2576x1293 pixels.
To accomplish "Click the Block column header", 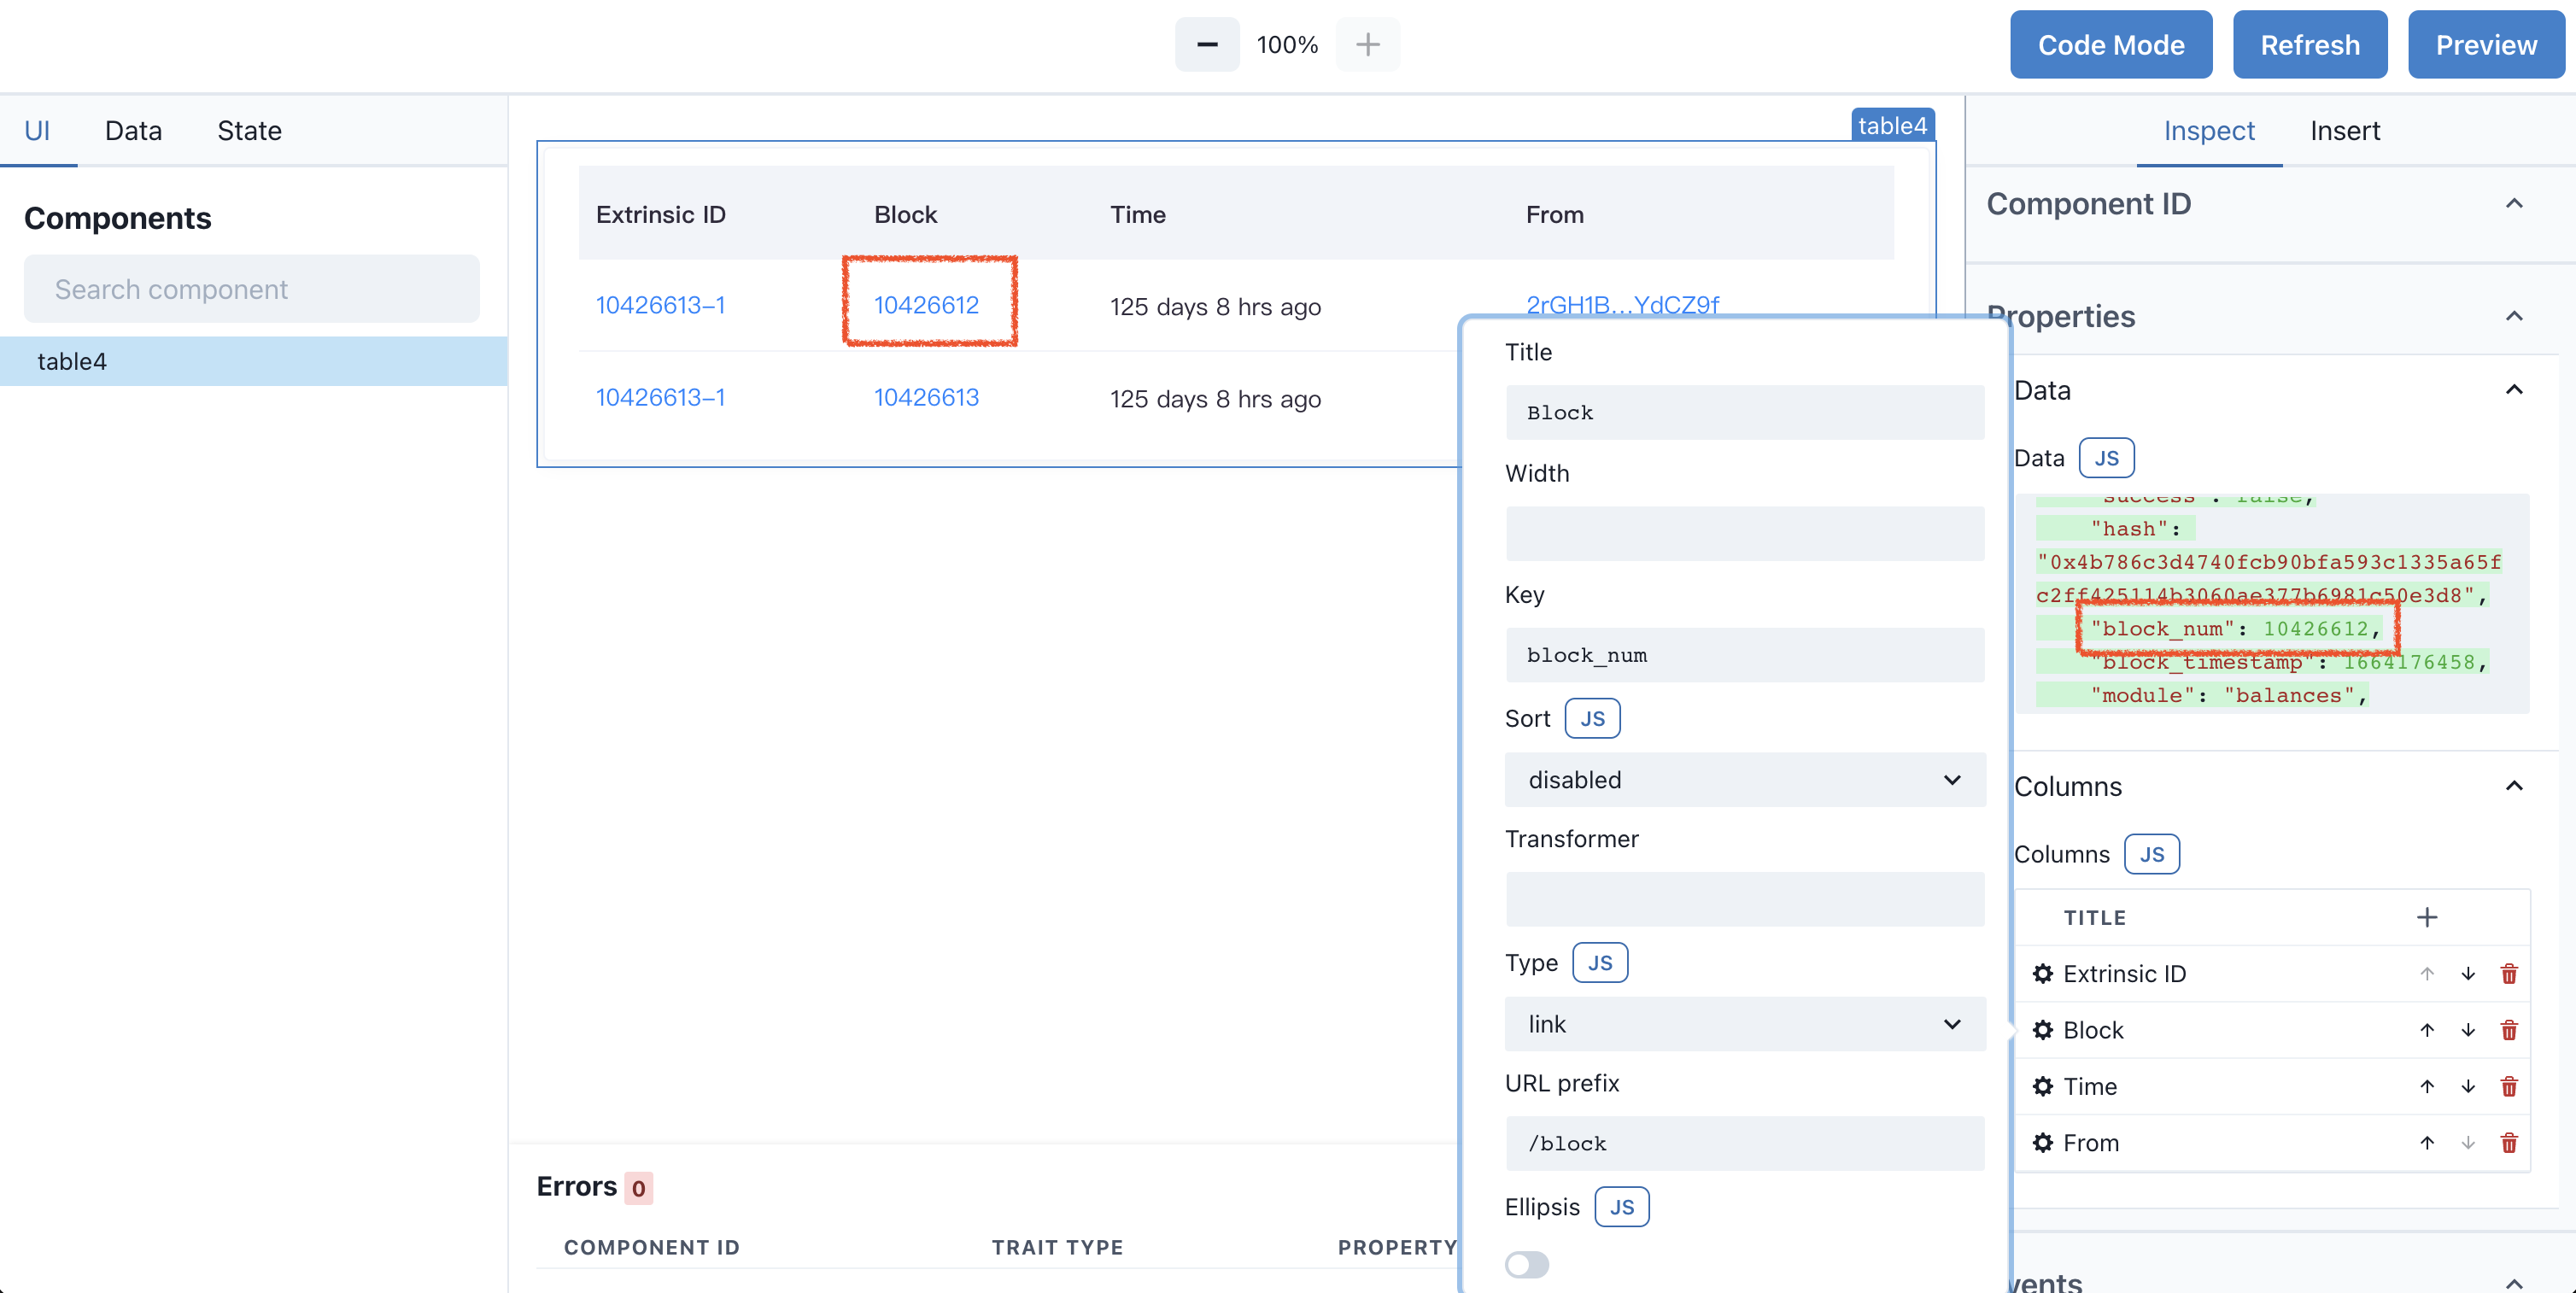I will (905, 214).
